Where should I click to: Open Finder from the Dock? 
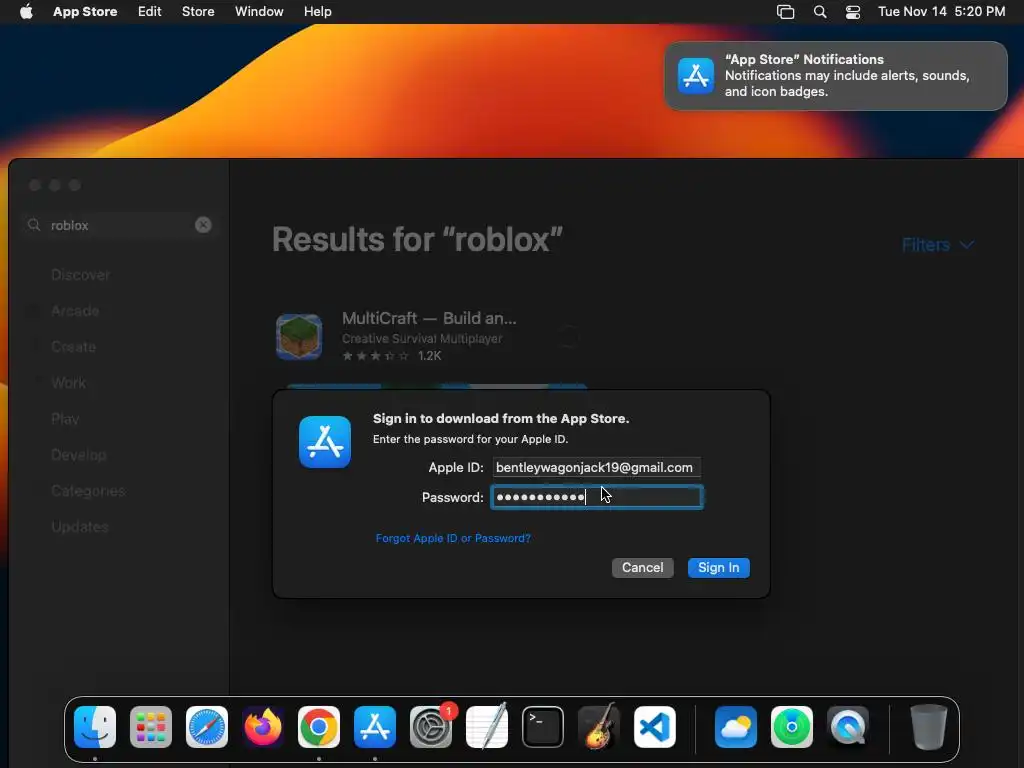pos(95,727)
